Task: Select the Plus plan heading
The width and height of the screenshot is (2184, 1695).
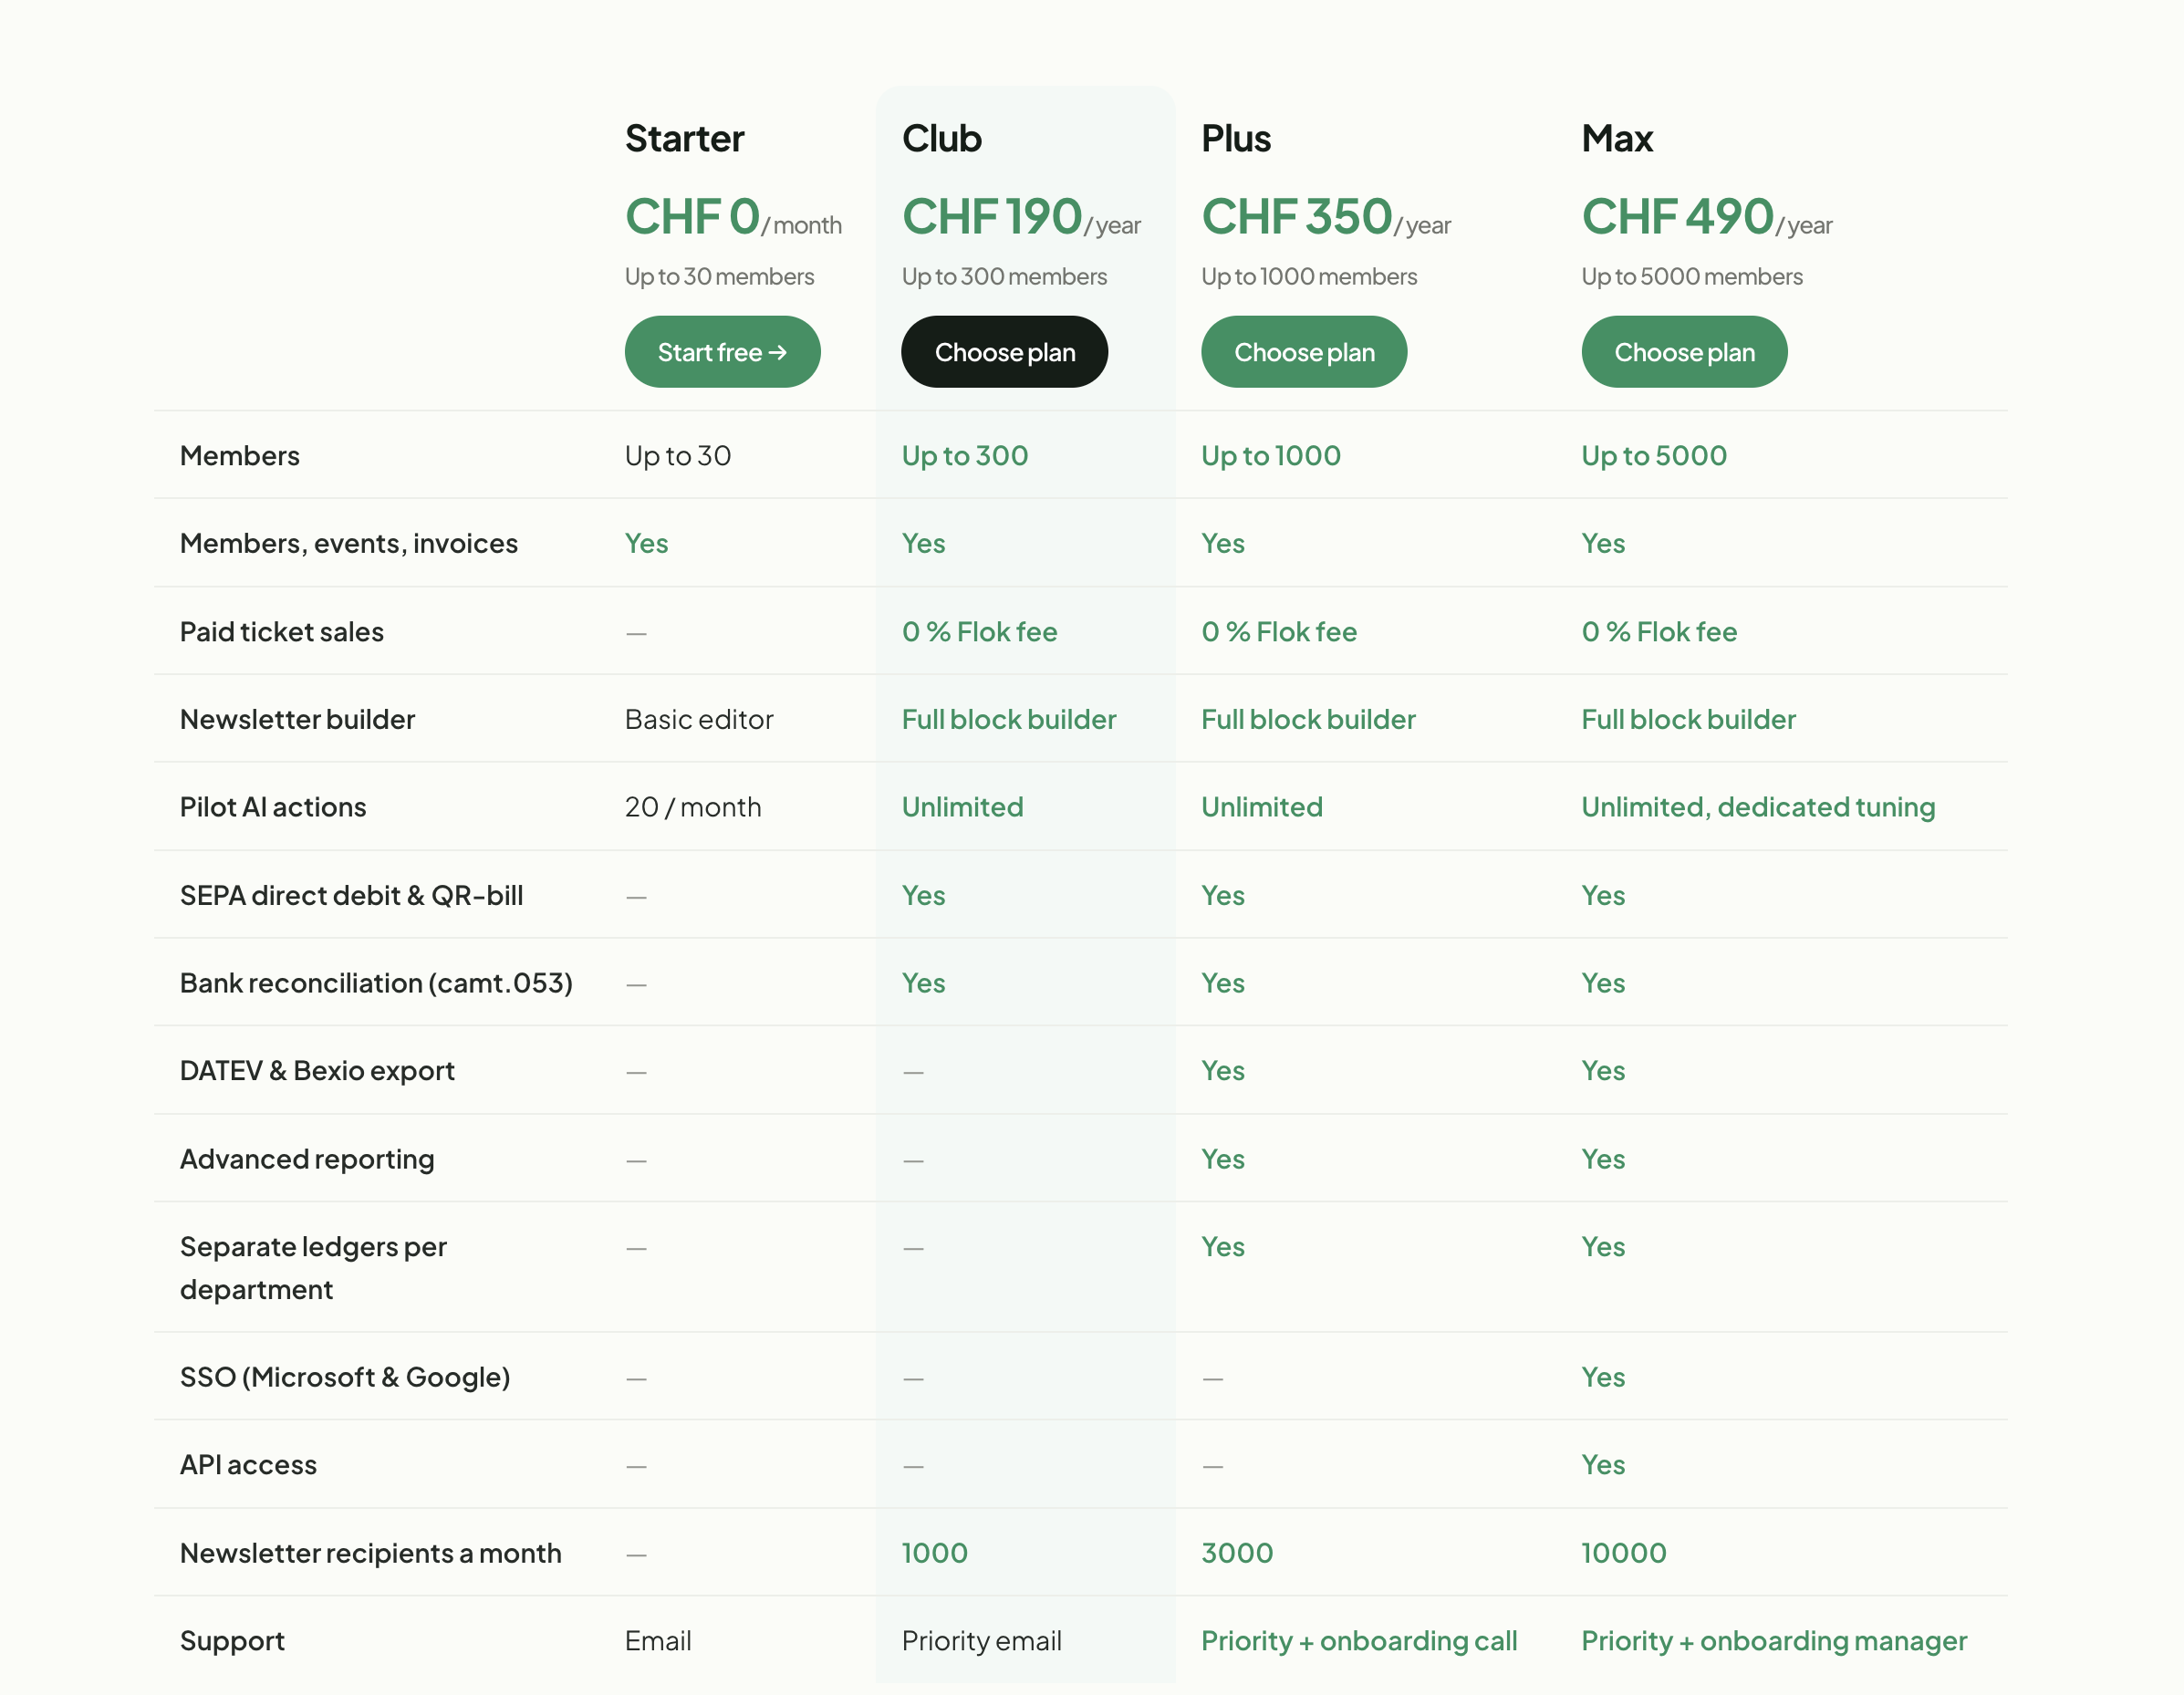Action: pyautogui.click(x=1236, y=139)
